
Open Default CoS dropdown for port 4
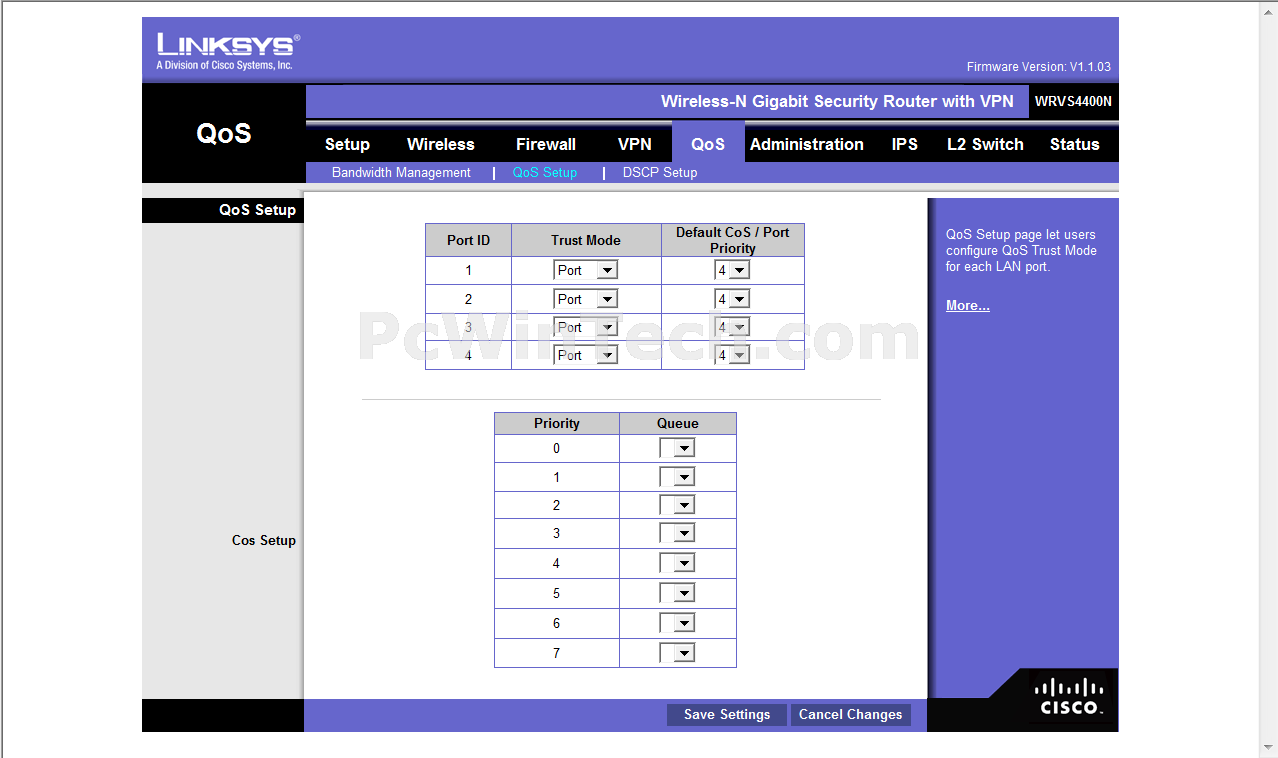click(x=732, y=355)
